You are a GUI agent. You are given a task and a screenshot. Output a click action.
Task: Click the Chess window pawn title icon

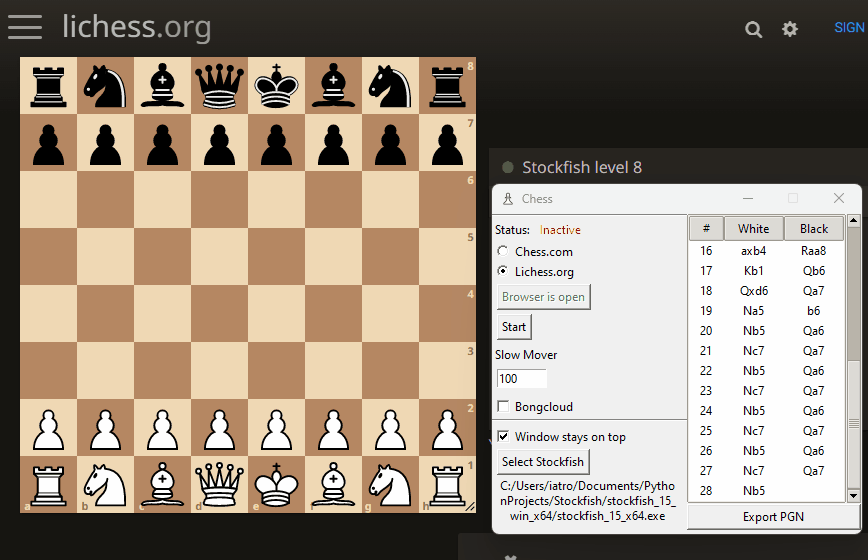(508, 199)
